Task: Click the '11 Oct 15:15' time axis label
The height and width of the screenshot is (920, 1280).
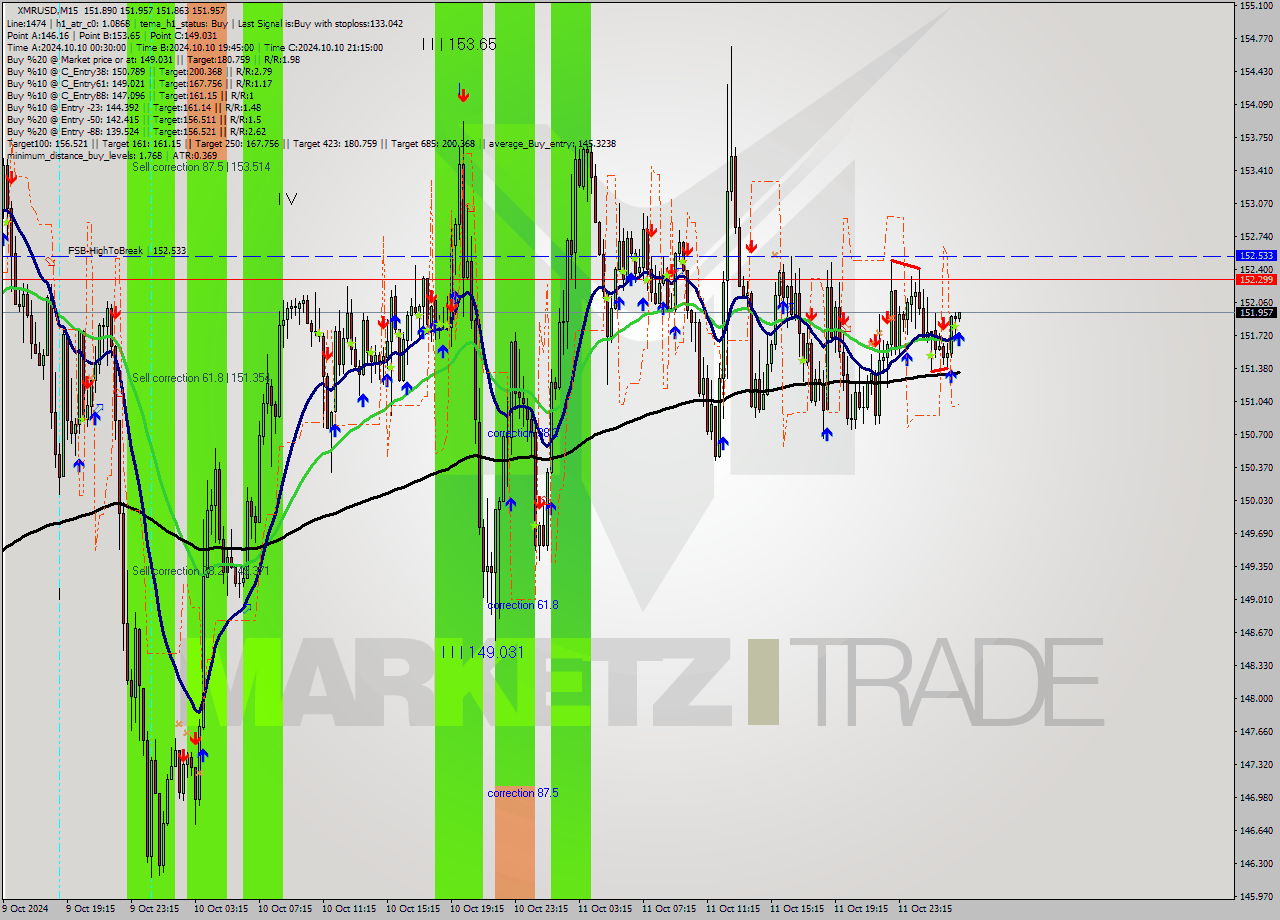Action: point(795,909)
